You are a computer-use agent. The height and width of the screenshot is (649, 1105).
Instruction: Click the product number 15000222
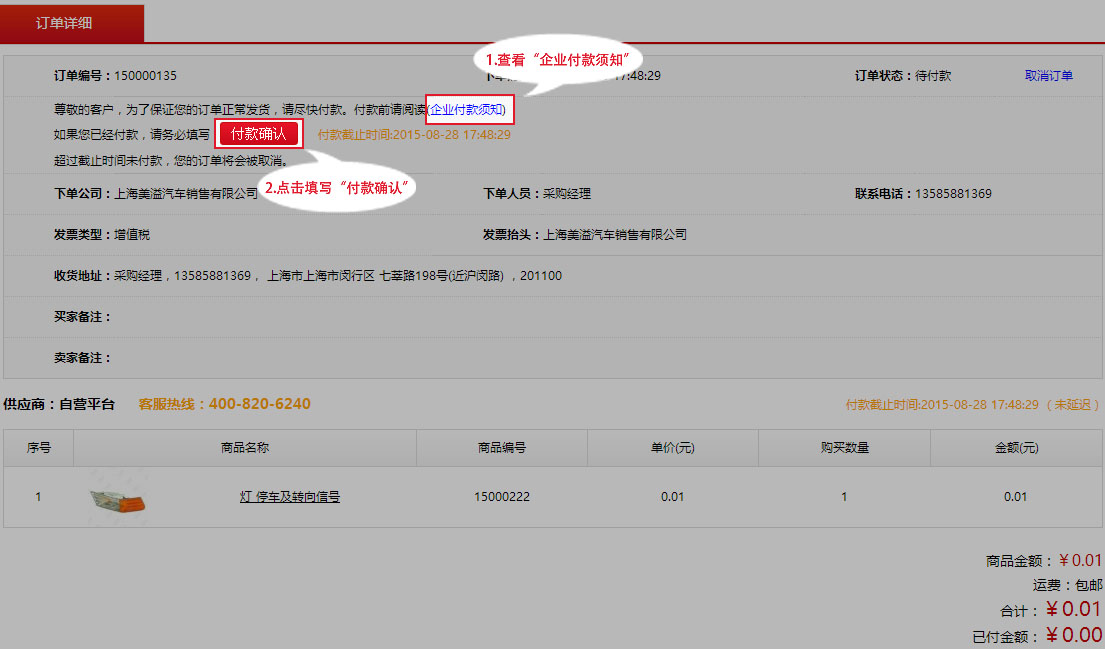pos(502,497)
